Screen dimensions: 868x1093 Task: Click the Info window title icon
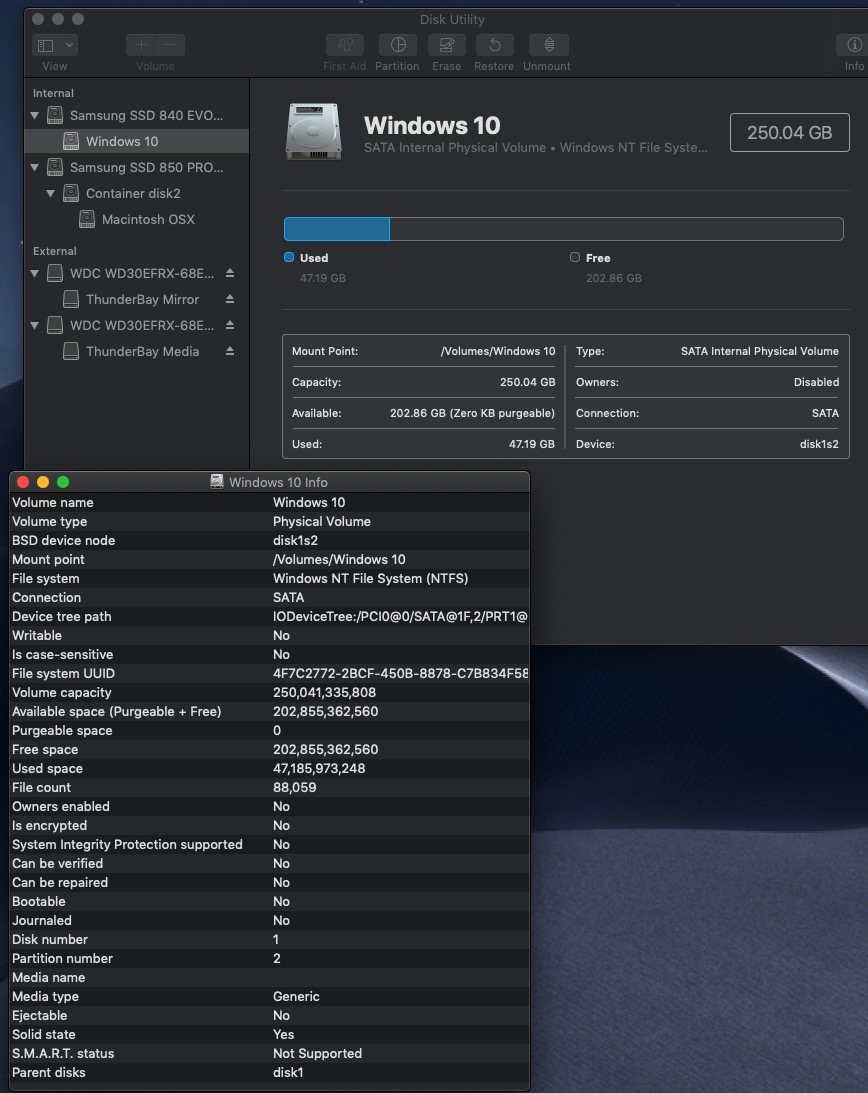click(x=217, y=482)
